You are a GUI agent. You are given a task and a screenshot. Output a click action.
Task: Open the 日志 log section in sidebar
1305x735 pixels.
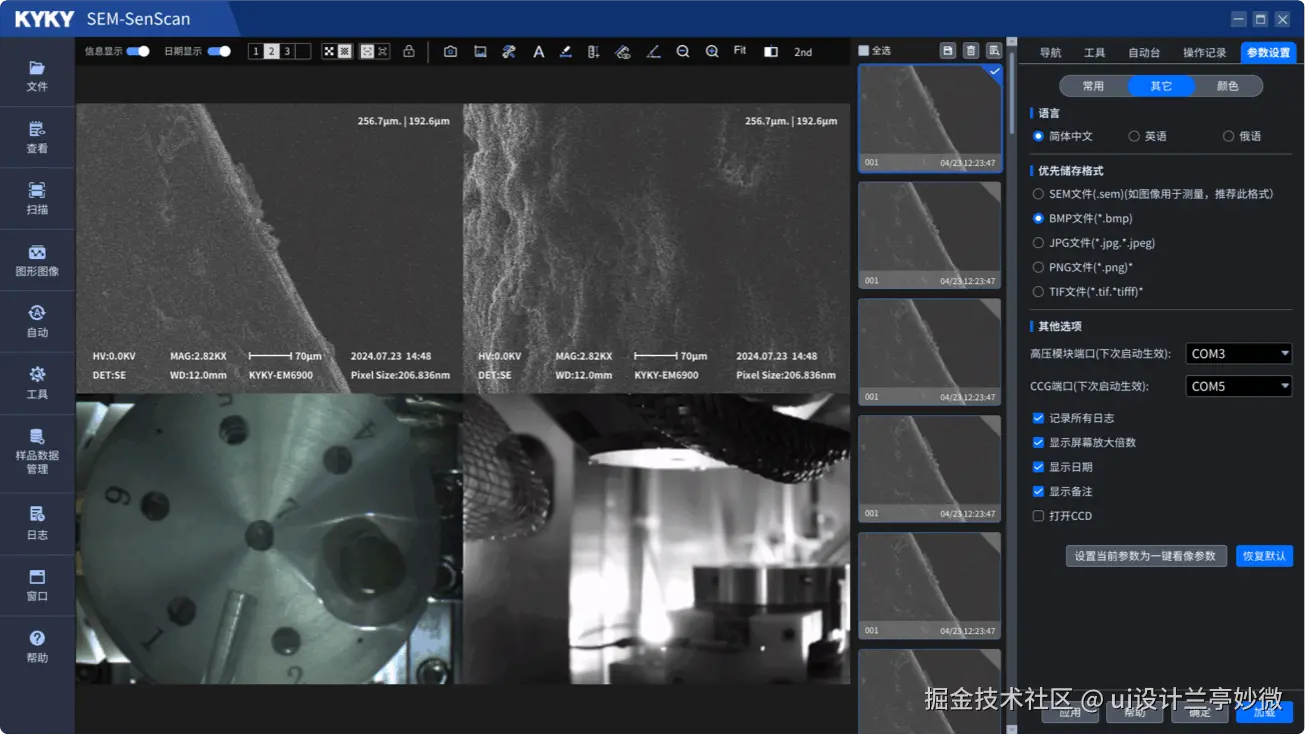(x=37, y=523)
